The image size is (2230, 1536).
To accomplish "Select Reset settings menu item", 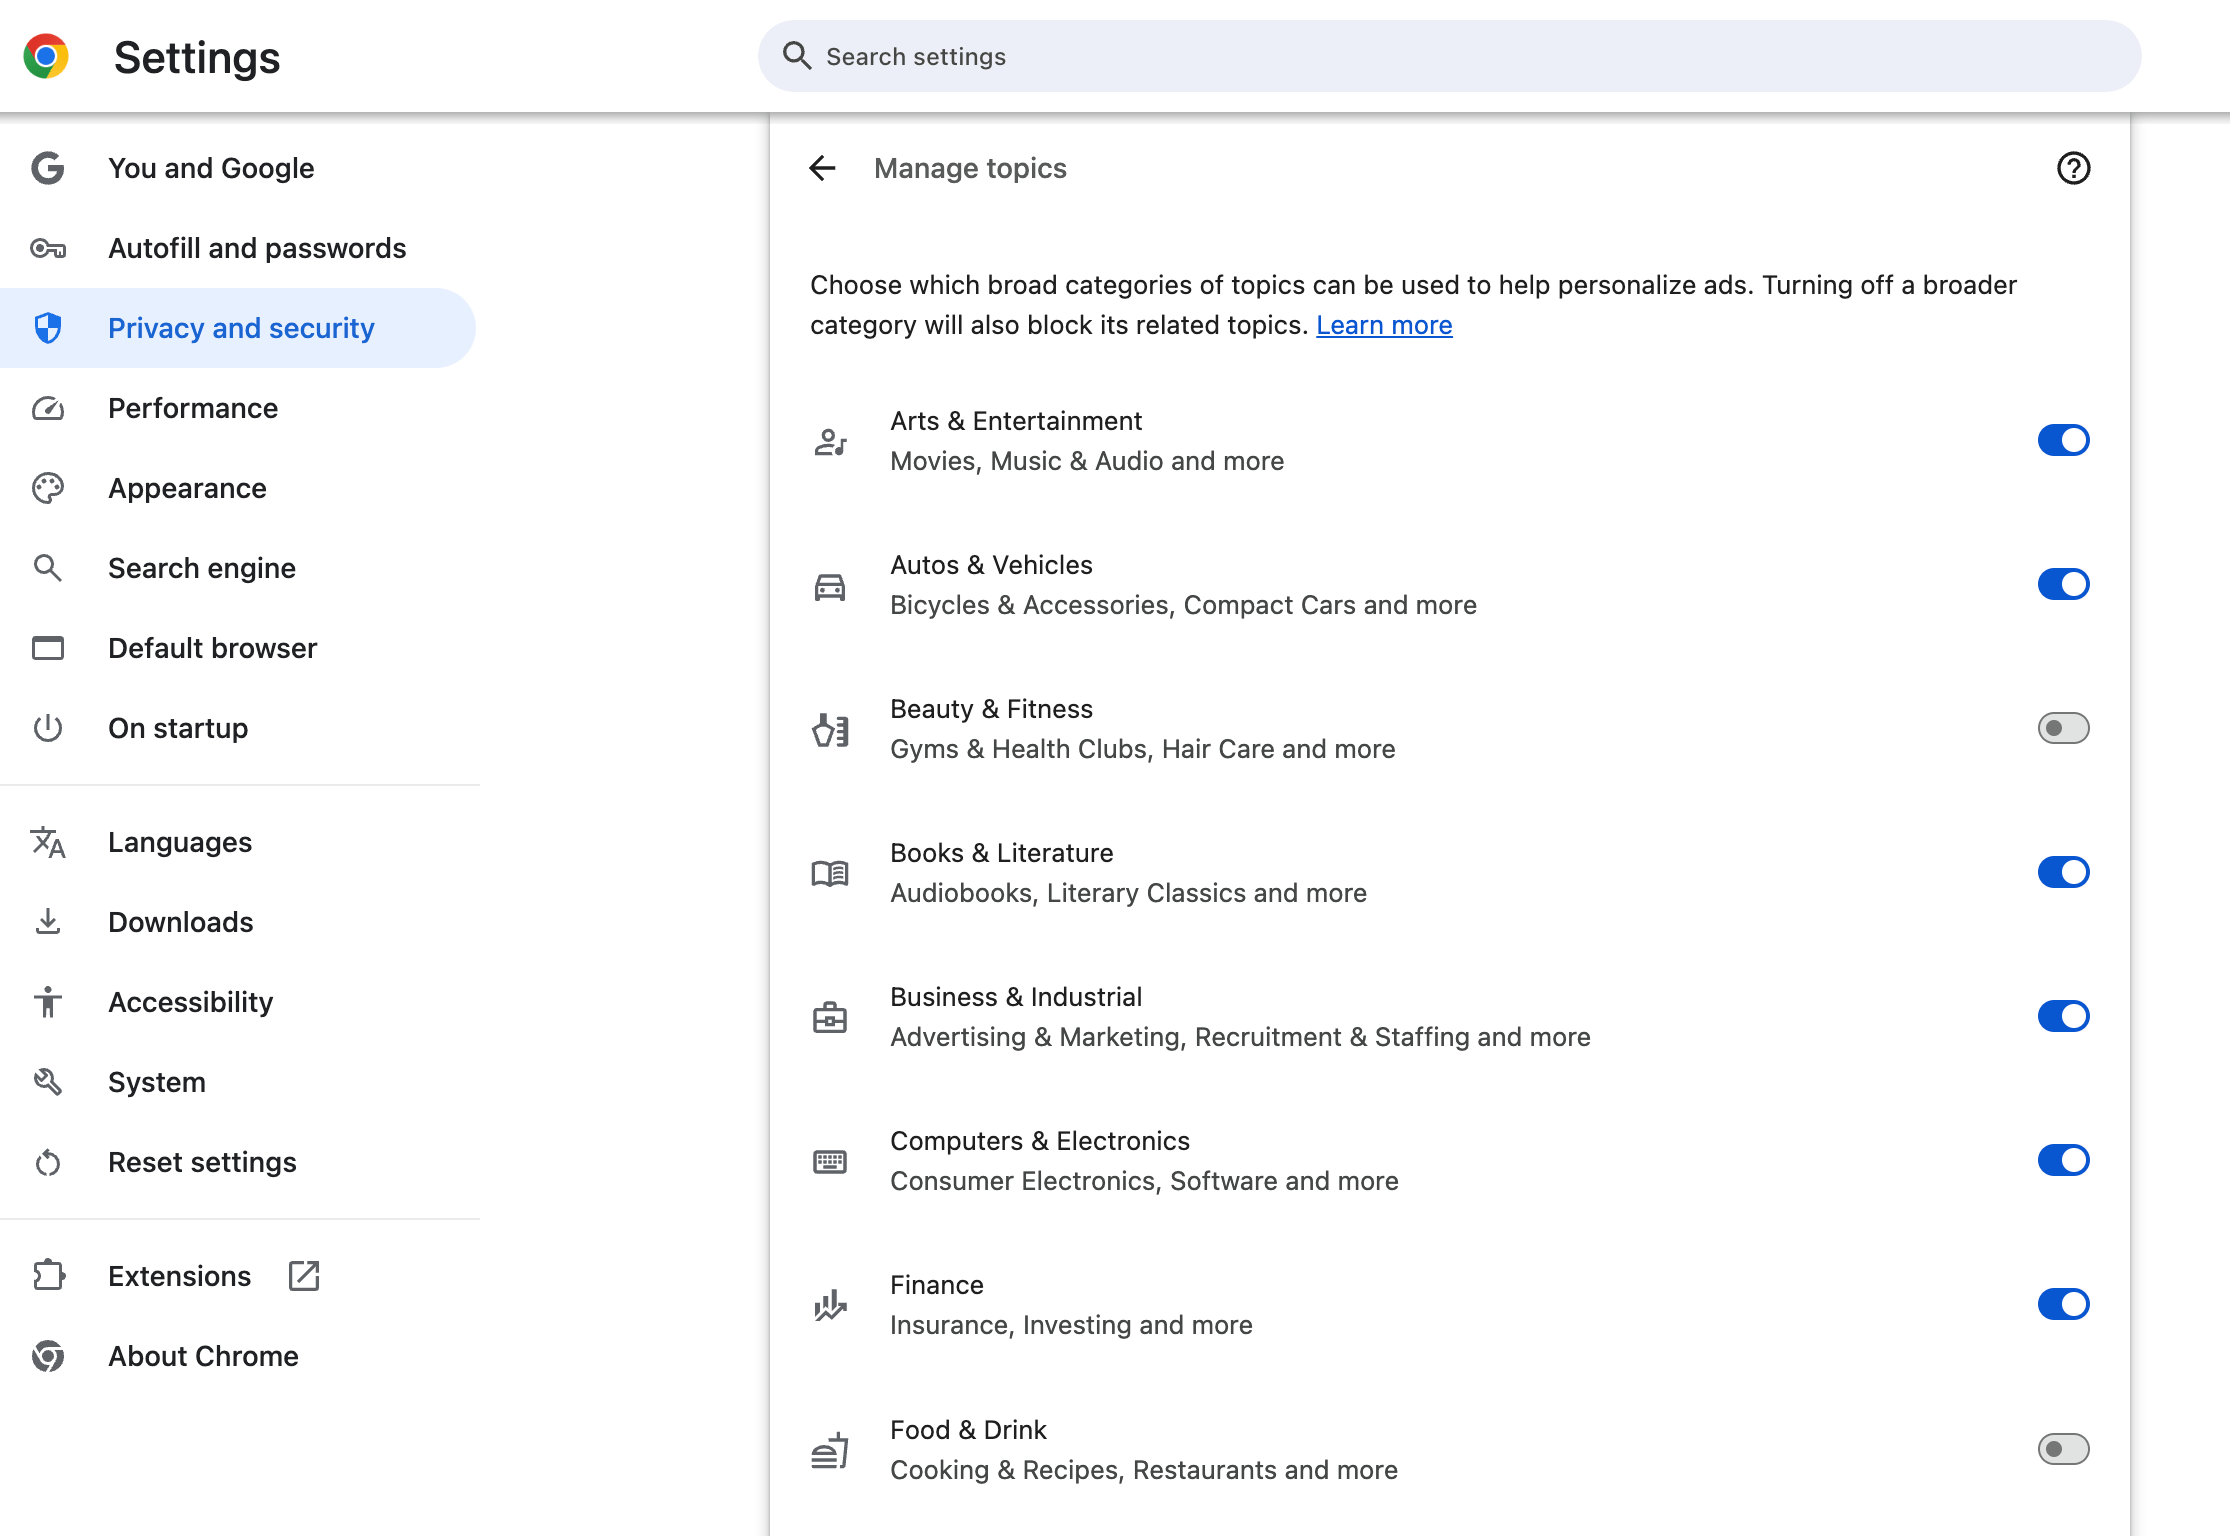I will click(202, 1161).
